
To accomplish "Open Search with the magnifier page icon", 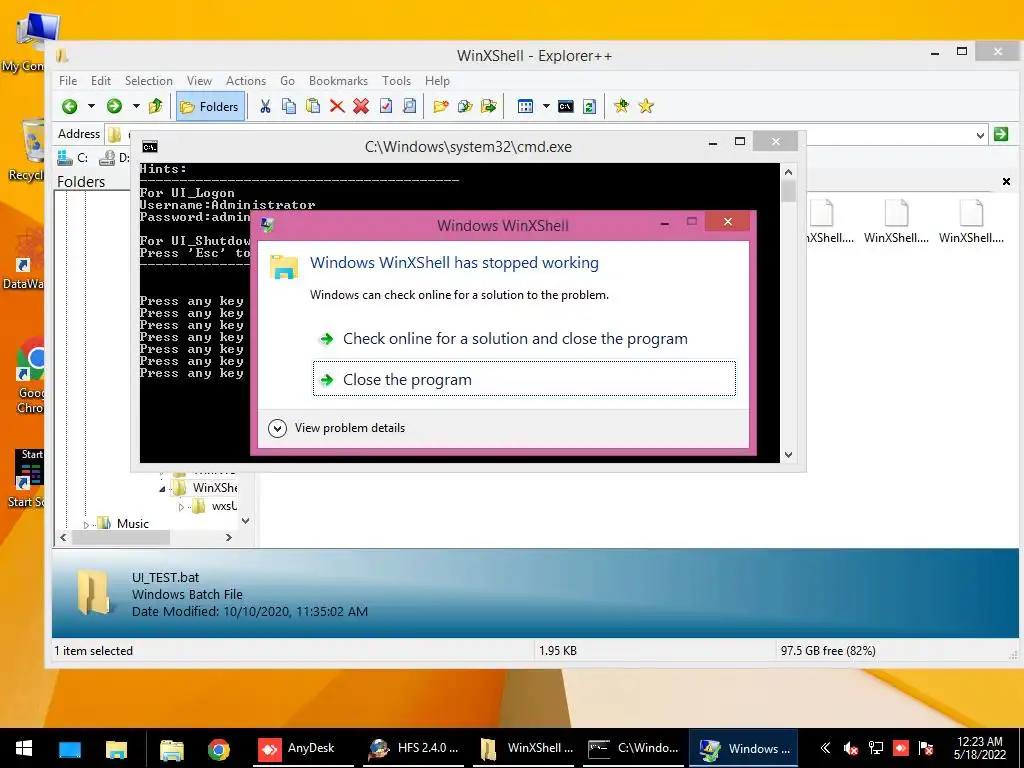I will [x=409, y=106].
